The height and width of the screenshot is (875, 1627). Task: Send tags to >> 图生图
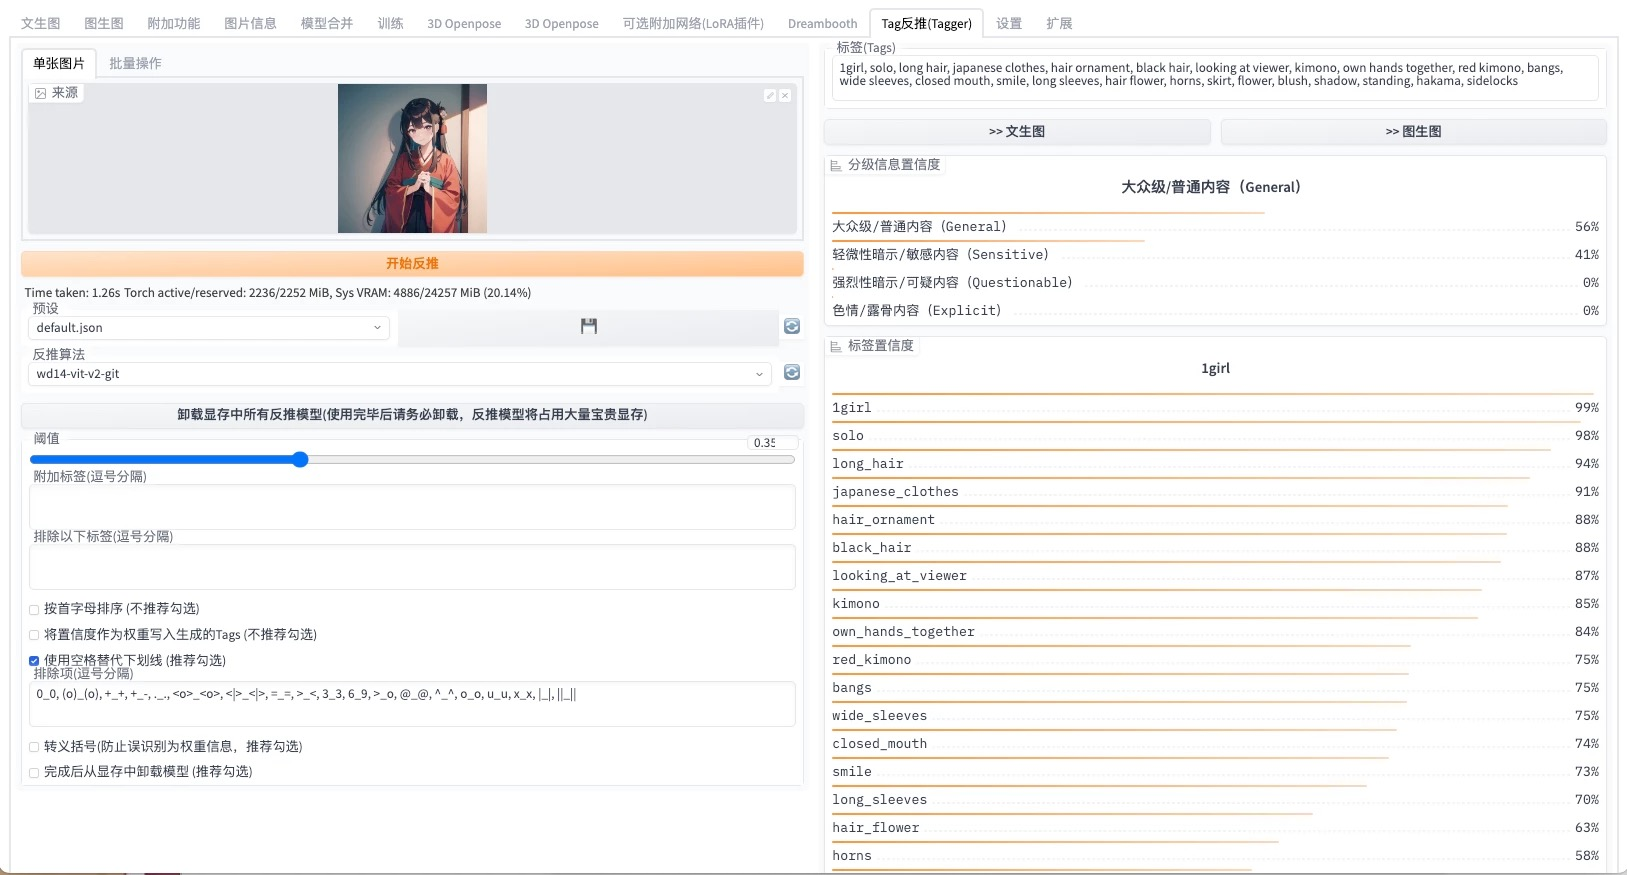click(x=1413, y=131)
